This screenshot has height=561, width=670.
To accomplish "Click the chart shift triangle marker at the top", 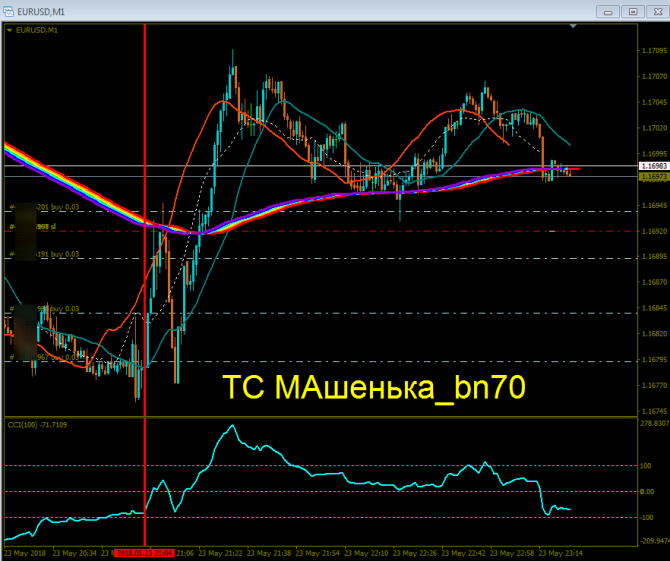I will tap(573, 26).
